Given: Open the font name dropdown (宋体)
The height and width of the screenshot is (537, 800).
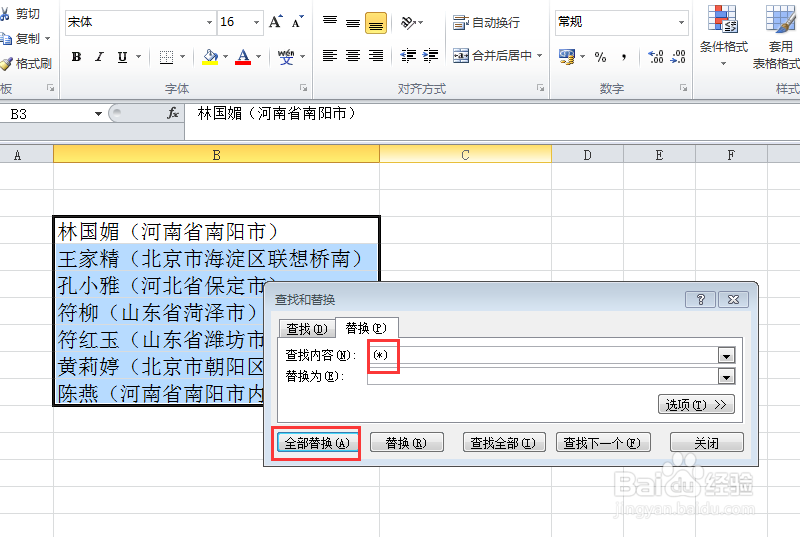Looking at the screenshot, I should click(209, 22).
